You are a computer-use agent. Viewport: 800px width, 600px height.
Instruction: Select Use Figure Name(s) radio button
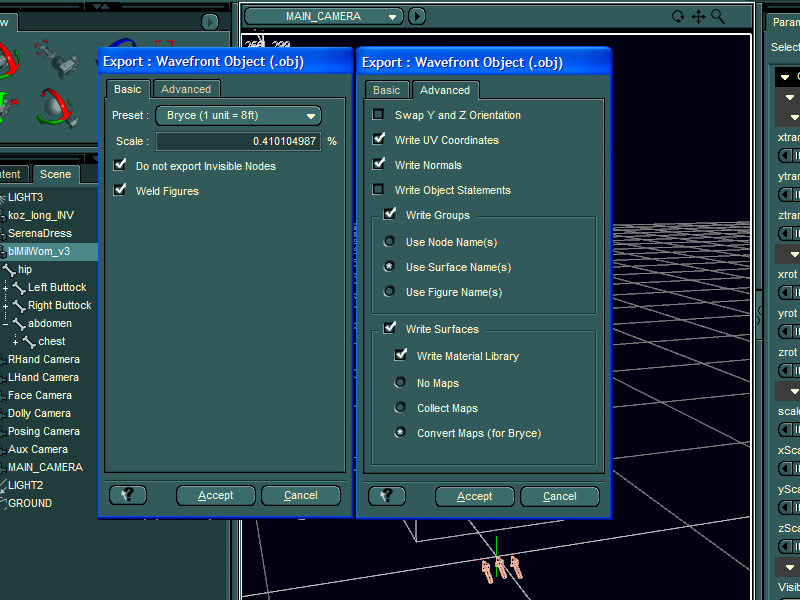[x=389, y=291]
